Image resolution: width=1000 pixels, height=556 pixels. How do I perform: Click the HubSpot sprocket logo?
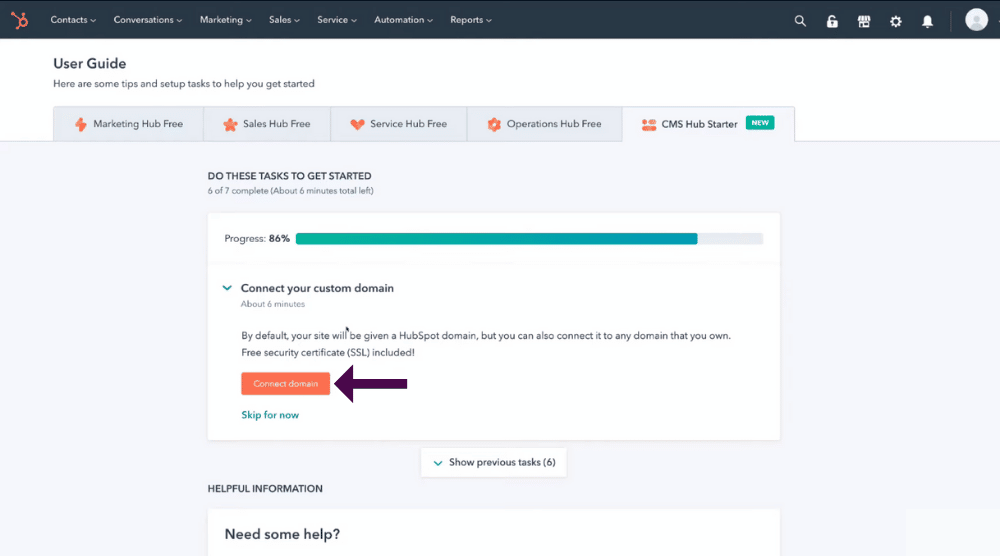point(20,20)
